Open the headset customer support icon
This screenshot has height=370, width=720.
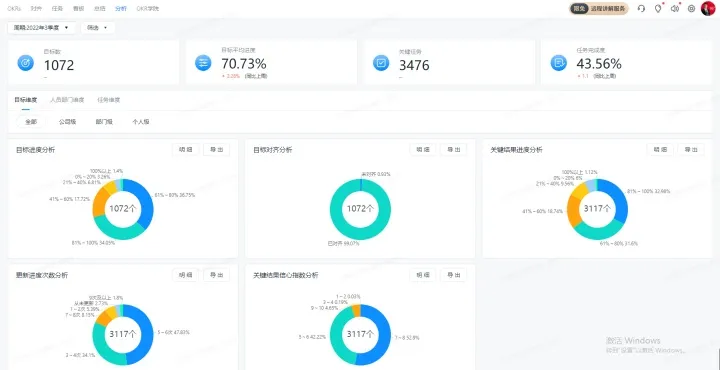pyautogui.click(x=641, y=9)
